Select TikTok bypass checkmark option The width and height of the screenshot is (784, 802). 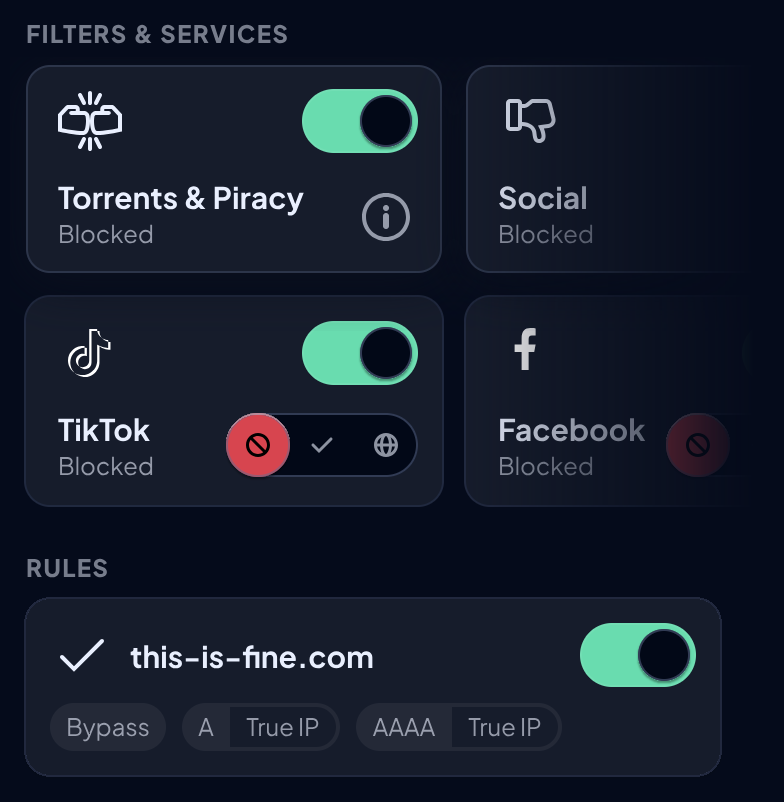point(321,445)
